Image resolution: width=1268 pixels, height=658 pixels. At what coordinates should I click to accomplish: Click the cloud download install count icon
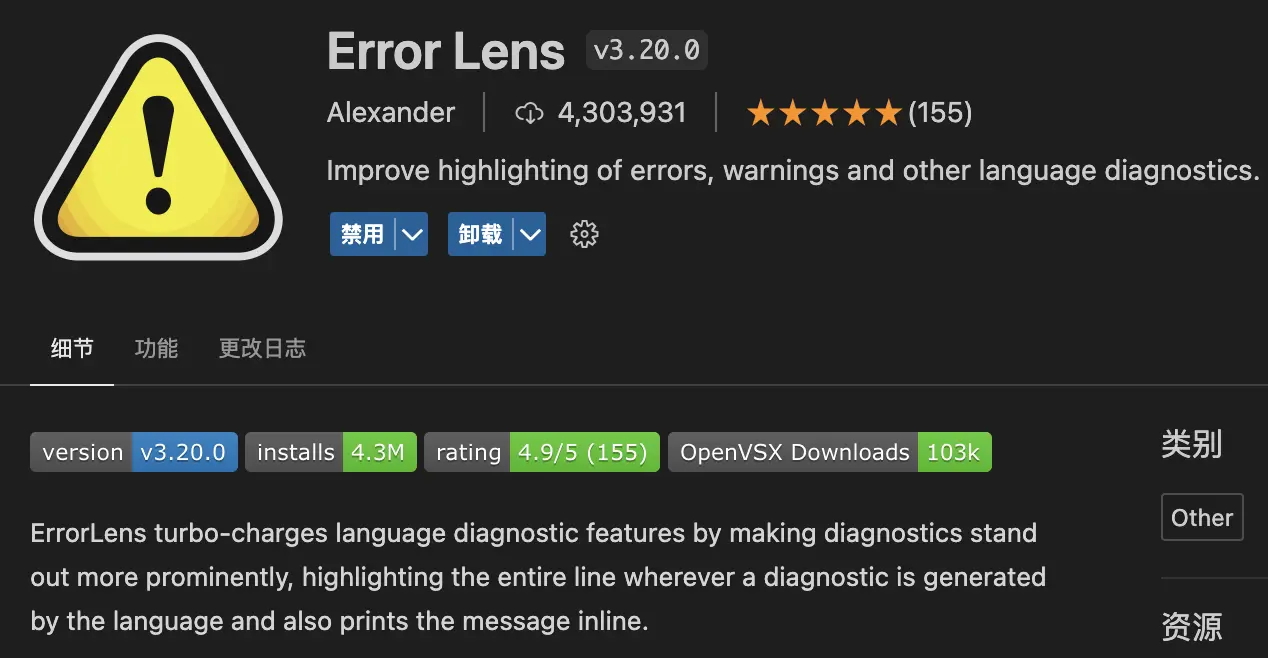[529, 113]
